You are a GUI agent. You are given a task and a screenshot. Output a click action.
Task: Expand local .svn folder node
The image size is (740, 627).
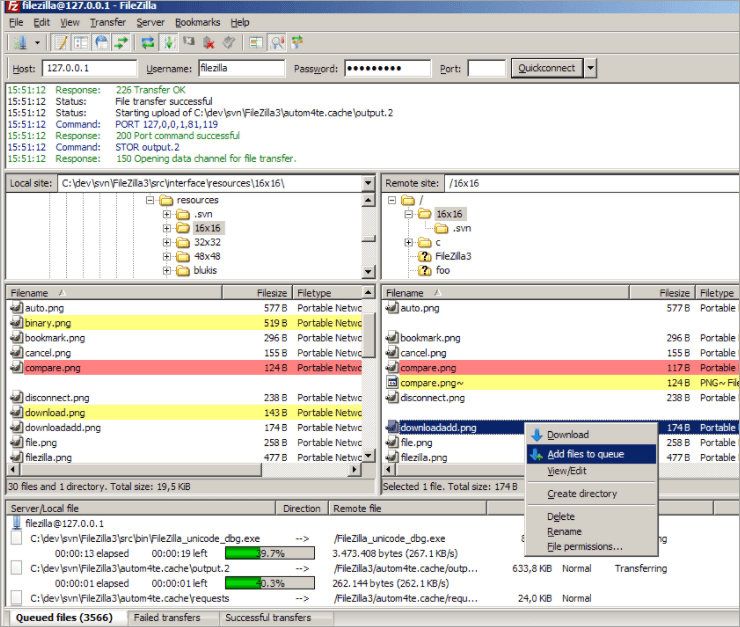[167, 214]
